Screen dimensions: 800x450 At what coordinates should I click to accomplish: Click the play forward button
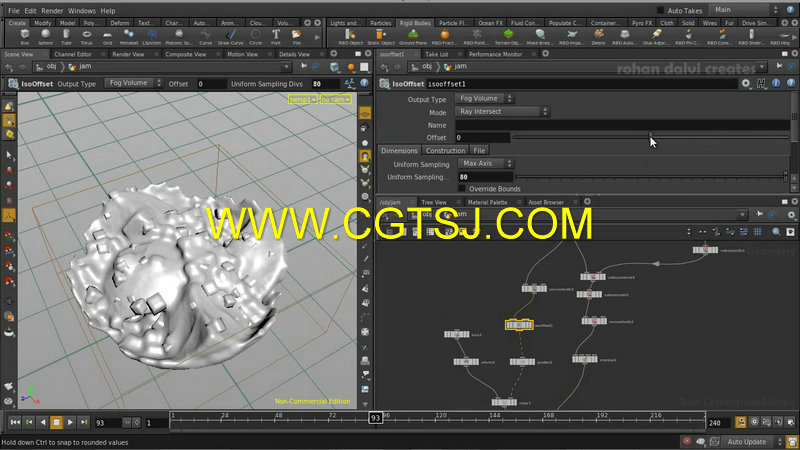pyautogui.click(x=70, y=422)
